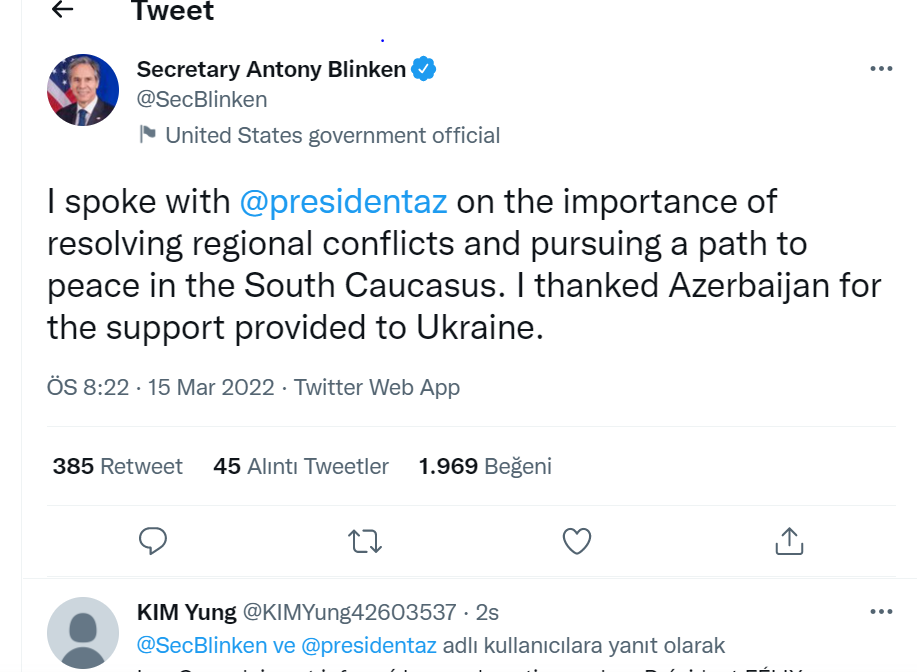The image size is (917, 672).
Task: Click Secretary Blinken's profile photo
Action: pyautogui.click(x=83, y=90)
